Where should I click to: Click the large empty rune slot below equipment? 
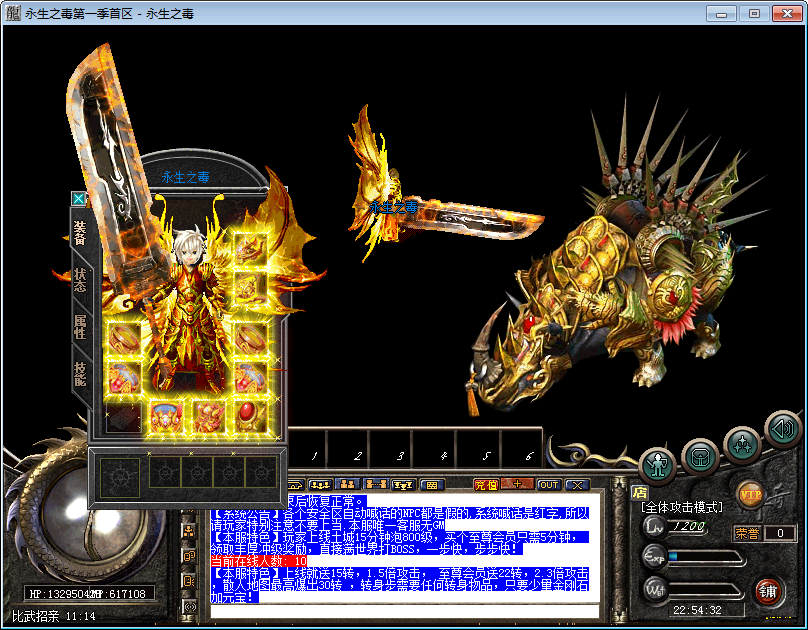tap(120, 478)
